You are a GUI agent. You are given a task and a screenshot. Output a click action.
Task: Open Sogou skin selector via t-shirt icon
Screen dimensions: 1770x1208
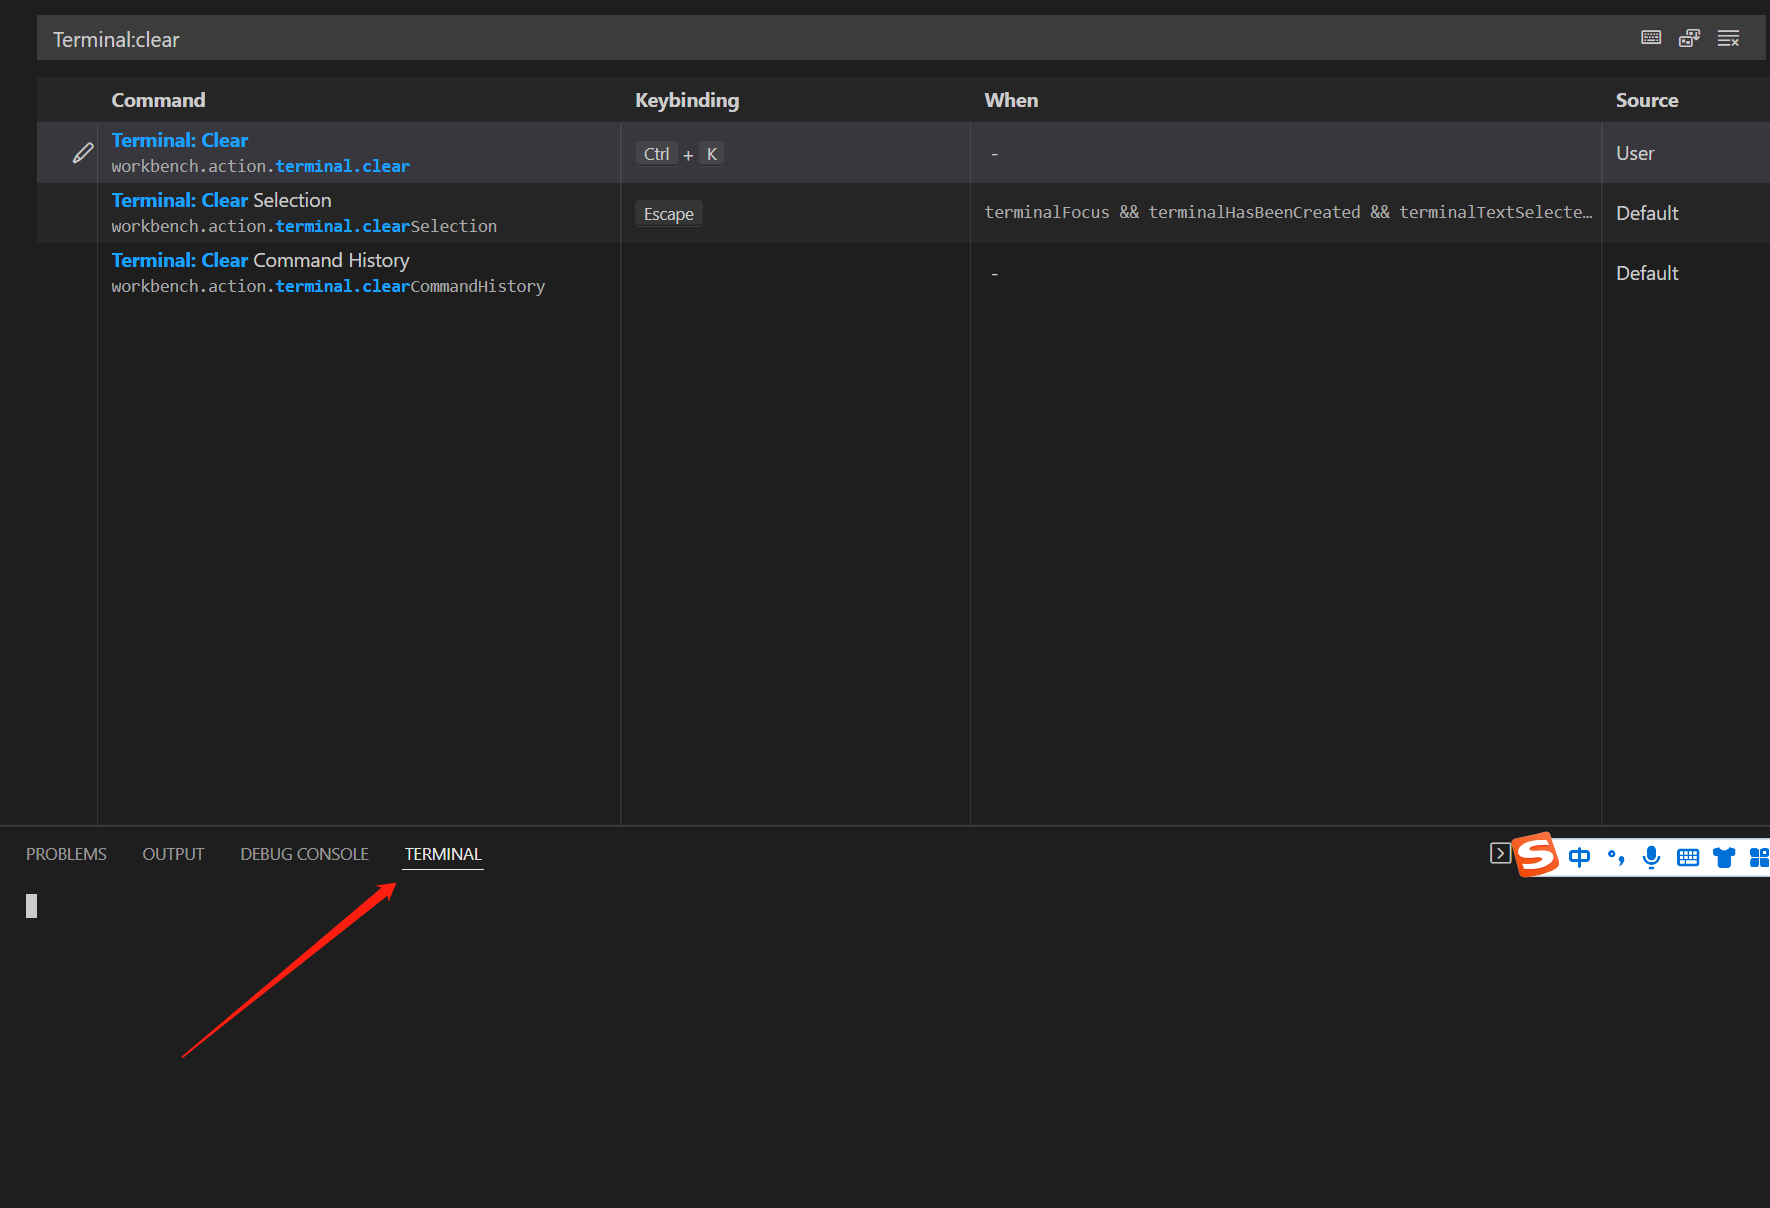pyautogui.click(x=1723, y=857)
